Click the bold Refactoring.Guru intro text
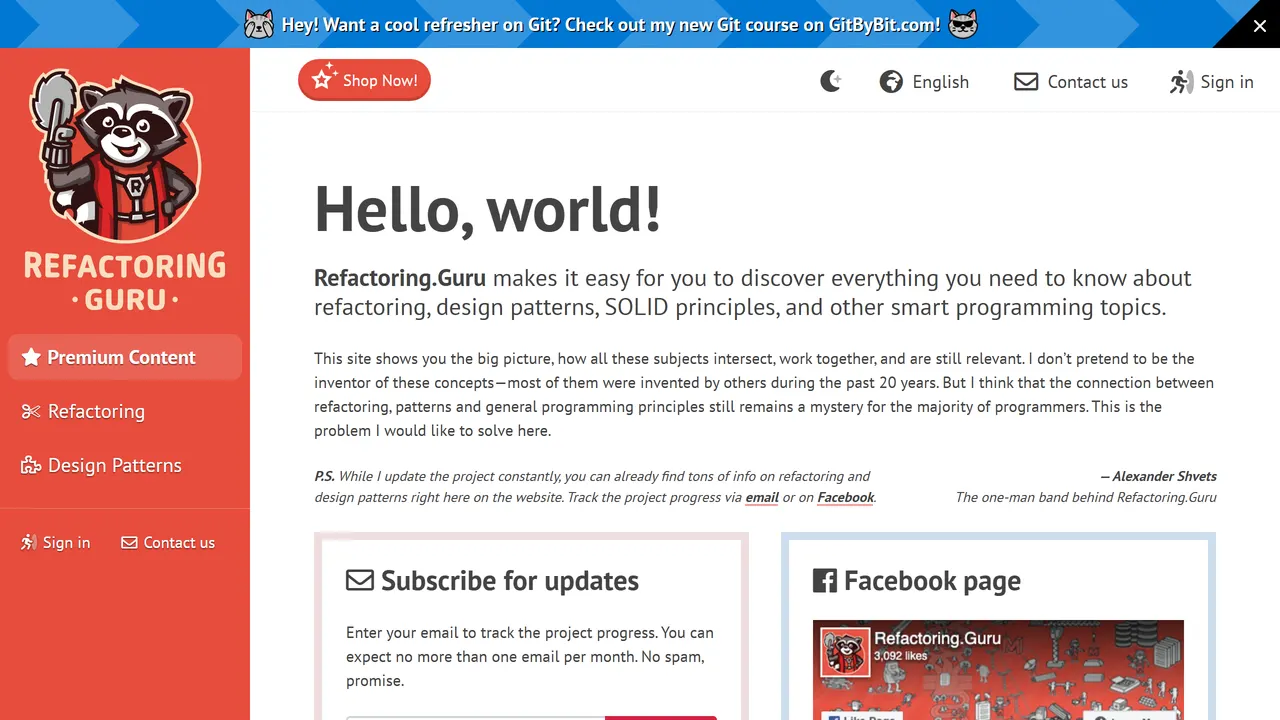1280x720 pixels. click(x=400, y=278)
